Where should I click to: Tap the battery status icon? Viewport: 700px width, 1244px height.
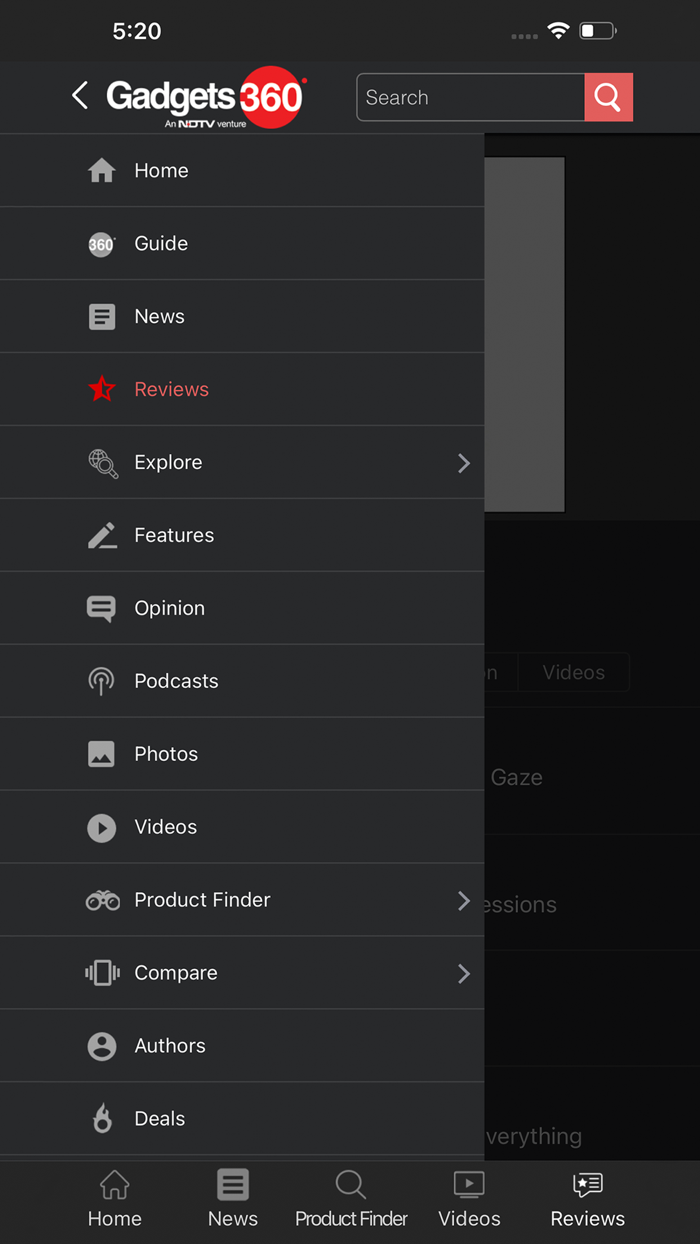tap(598, 32)
